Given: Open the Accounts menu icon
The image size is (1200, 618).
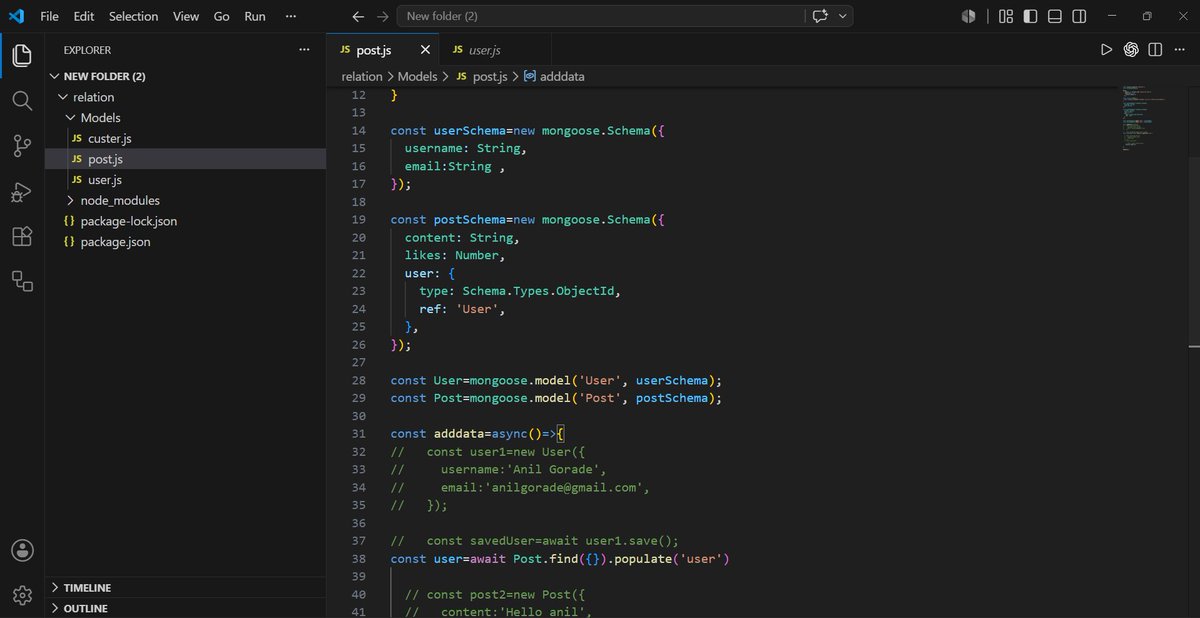Looking at the screenshot, I should point(22,550).
